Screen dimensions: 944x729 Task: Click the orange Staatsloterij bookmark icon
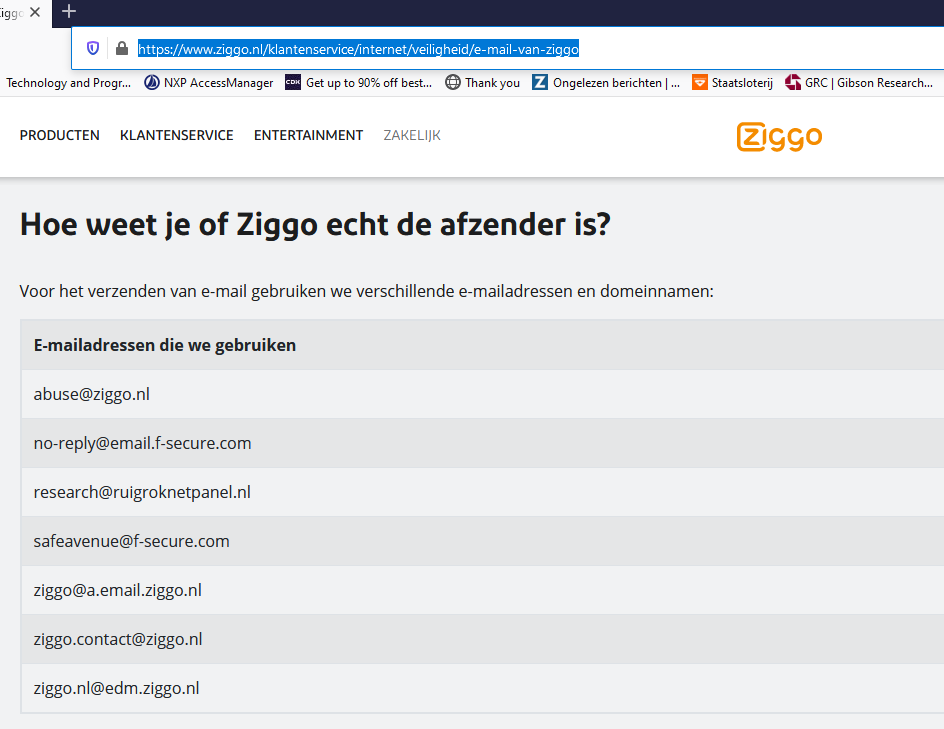coord(700,82)
